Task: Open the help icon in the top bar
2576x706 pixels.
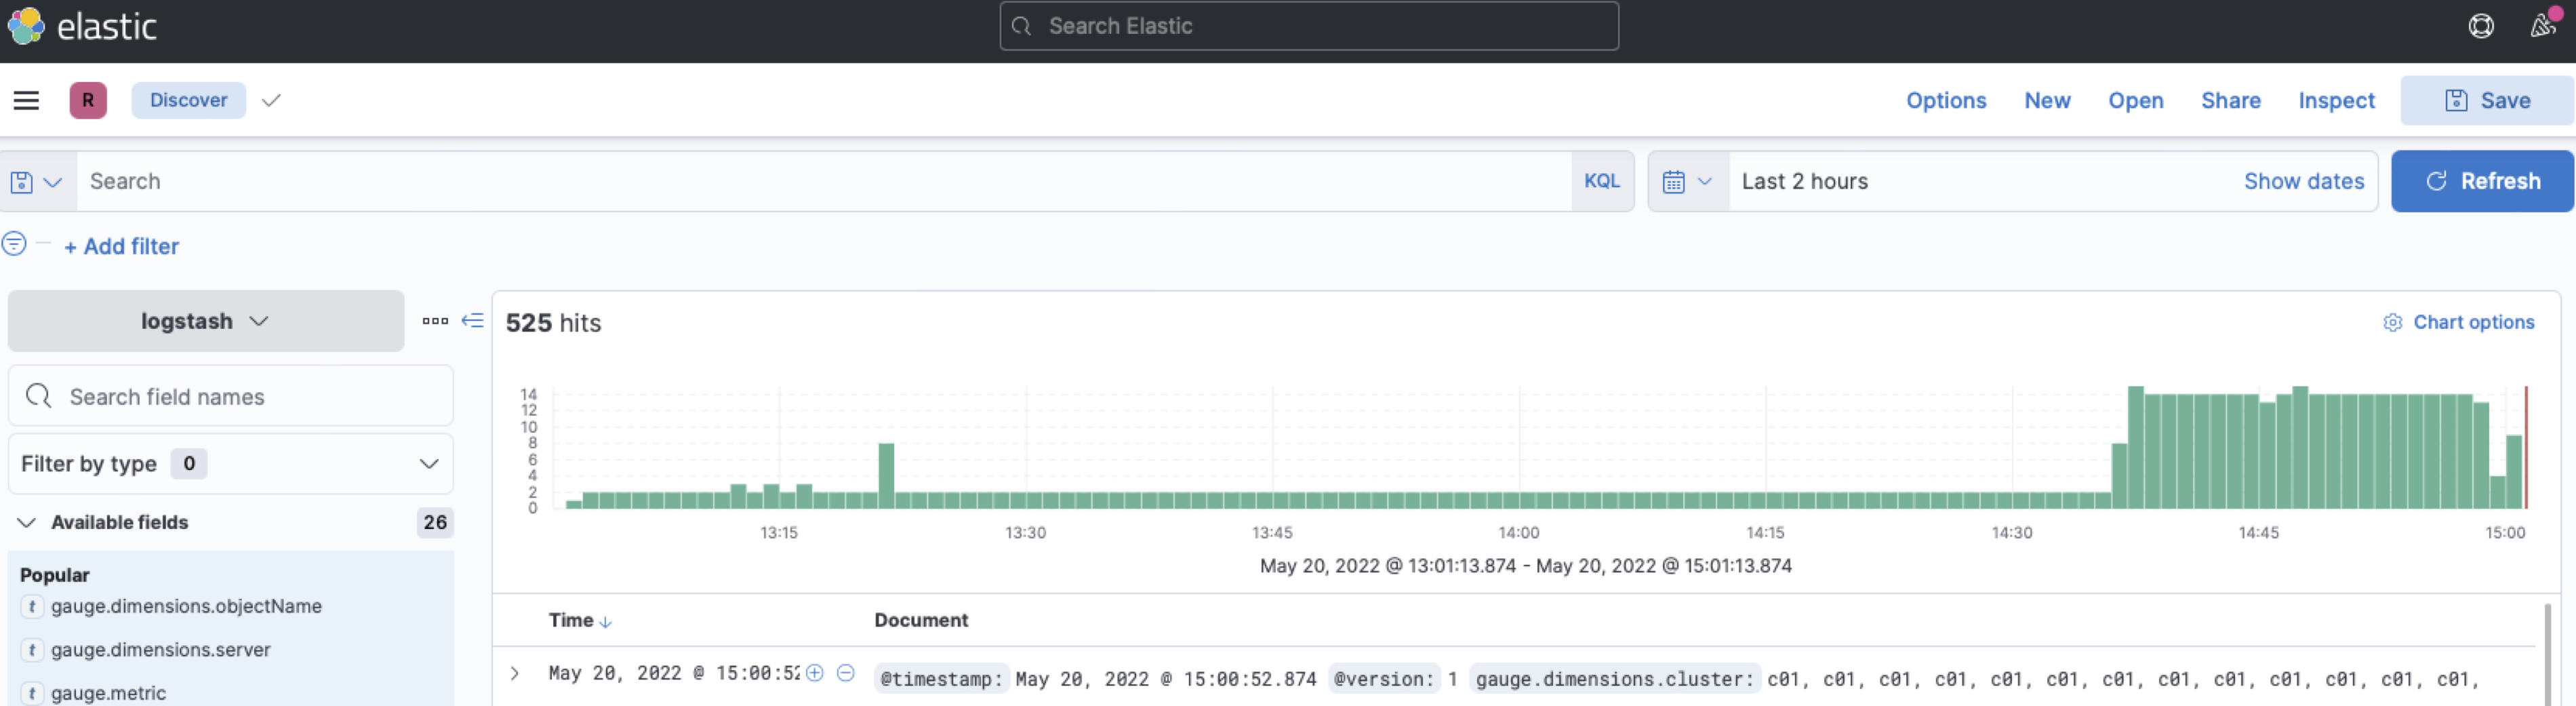Action: (x=2482, y=26)
